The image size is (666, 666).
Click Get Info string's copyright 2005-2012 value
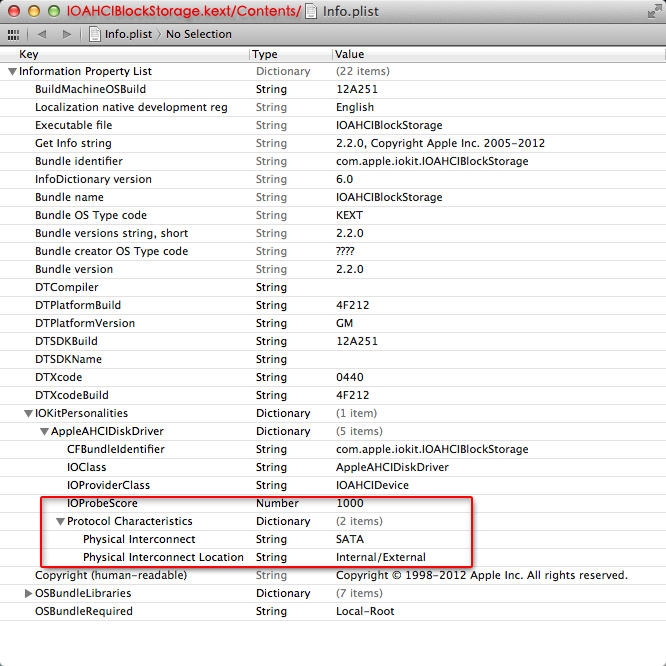(x=440, y=143)
